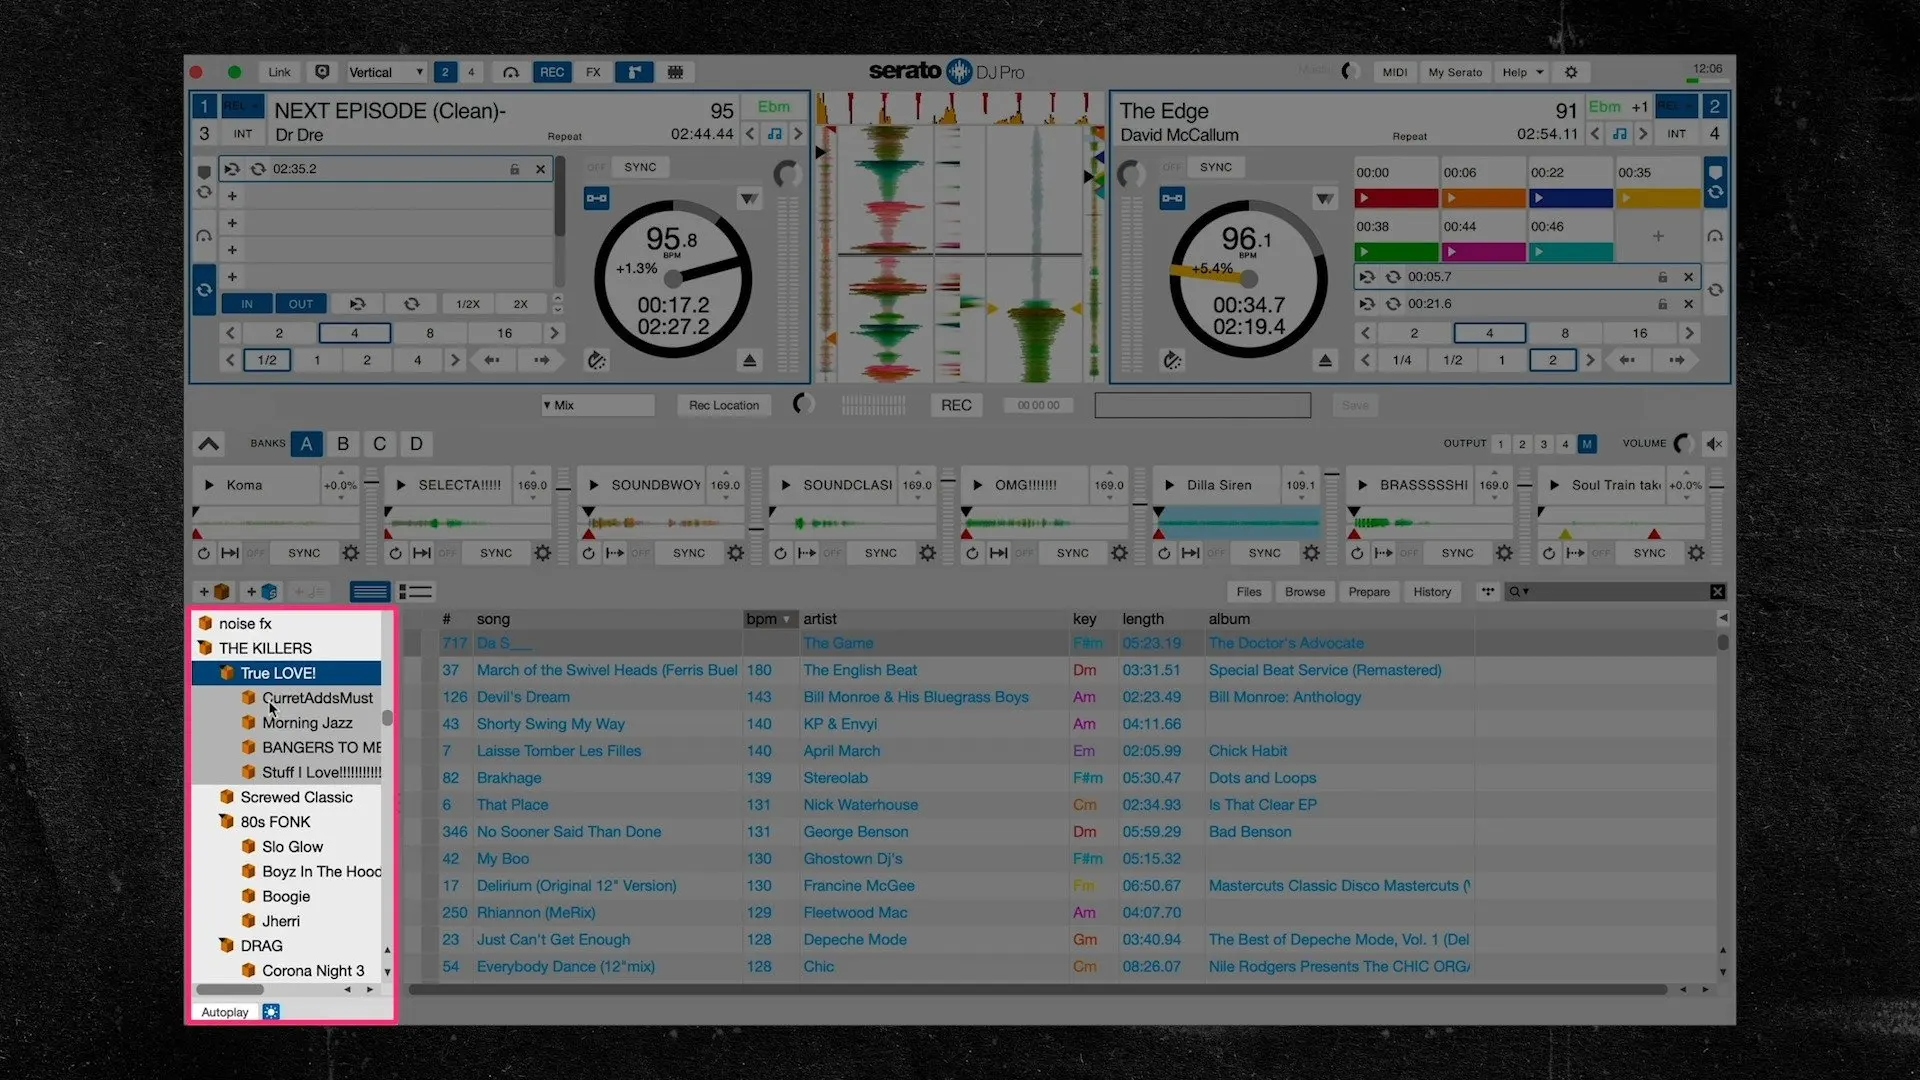This screenshot has height=1080, width=1920.
Task: Trigger the magenta 00:44 cue point
Action: pos(1483,252)
